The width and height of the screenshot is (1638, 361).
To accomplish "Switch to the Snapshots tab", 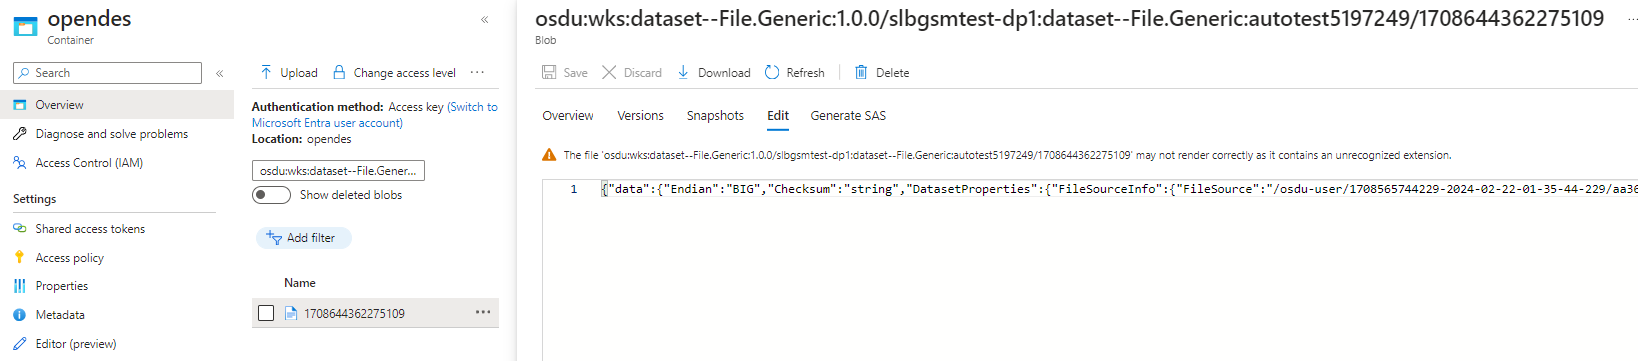I will point(715,116).
